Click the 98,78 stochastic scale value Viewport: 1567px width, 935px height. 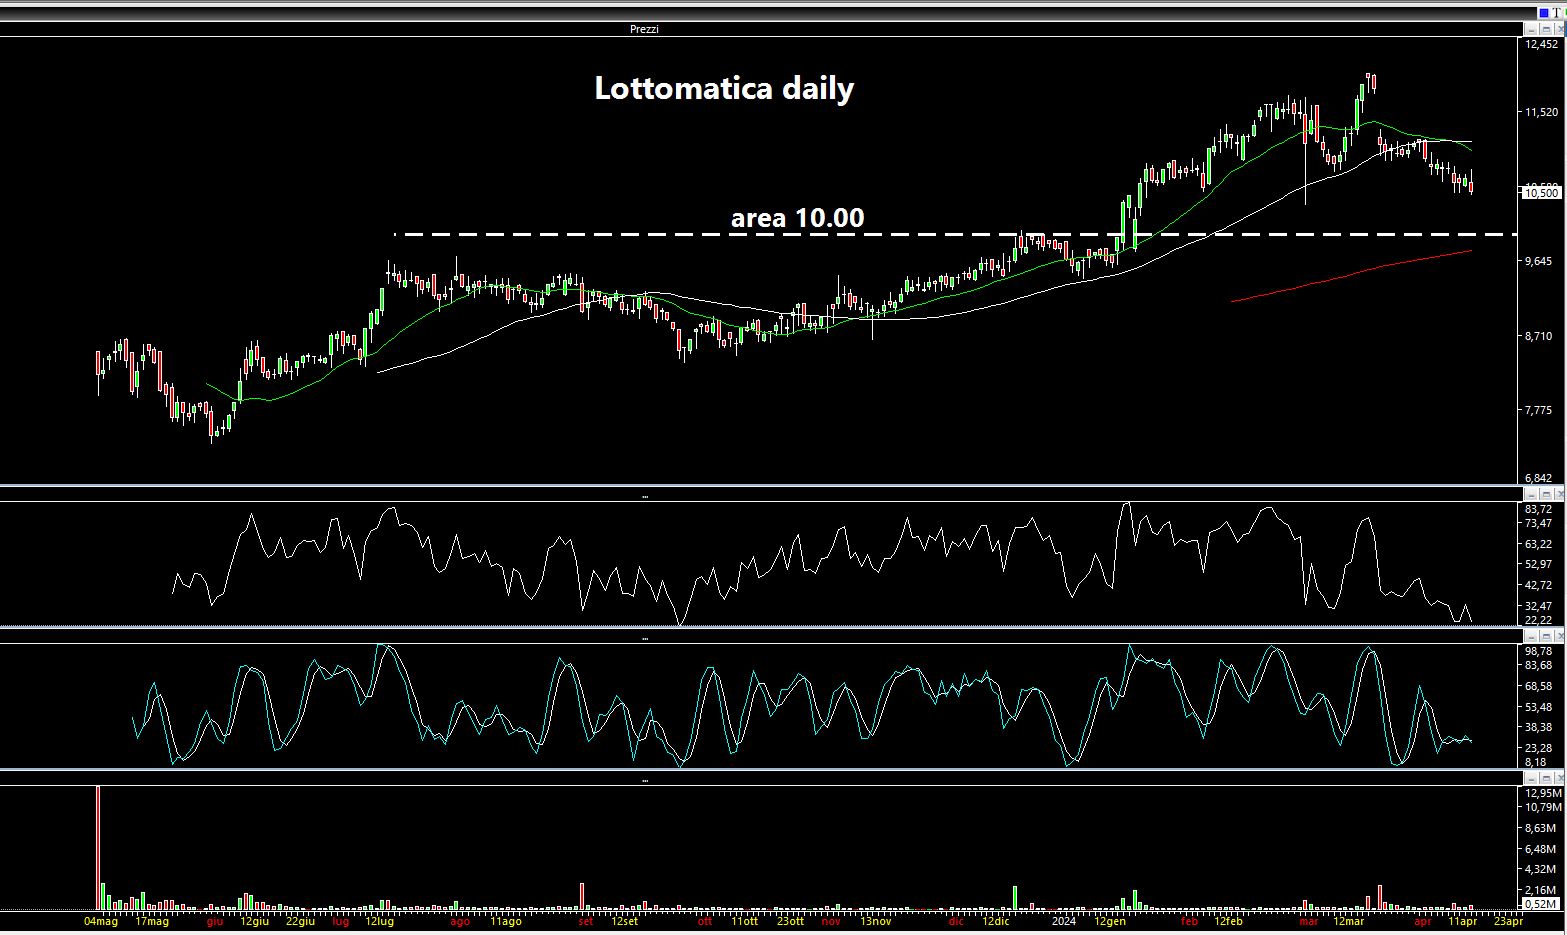click(x=1538, y=651)
